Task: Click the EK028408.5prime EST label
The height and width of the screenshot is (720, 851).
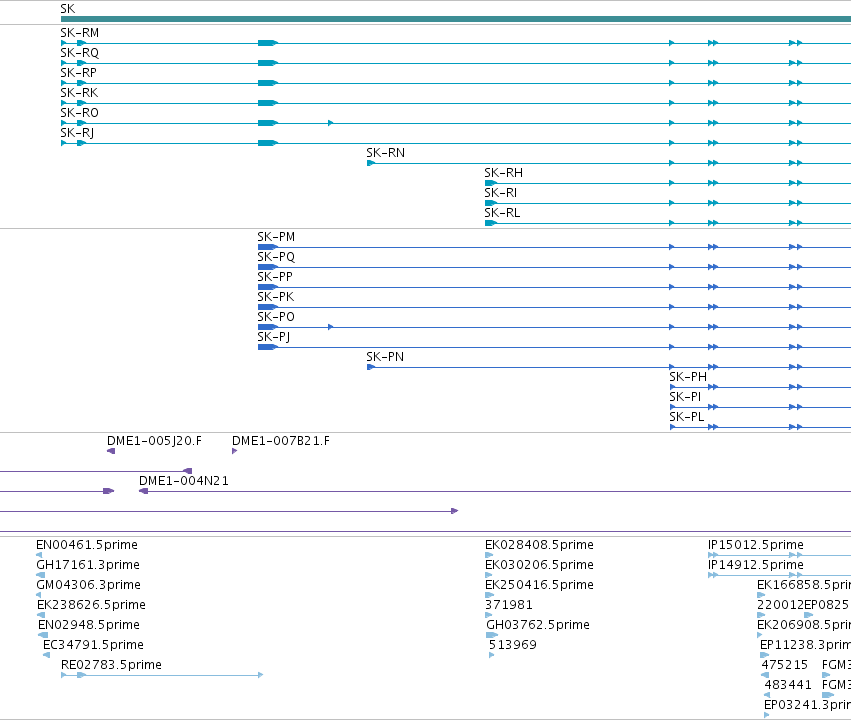Action: 539,545
